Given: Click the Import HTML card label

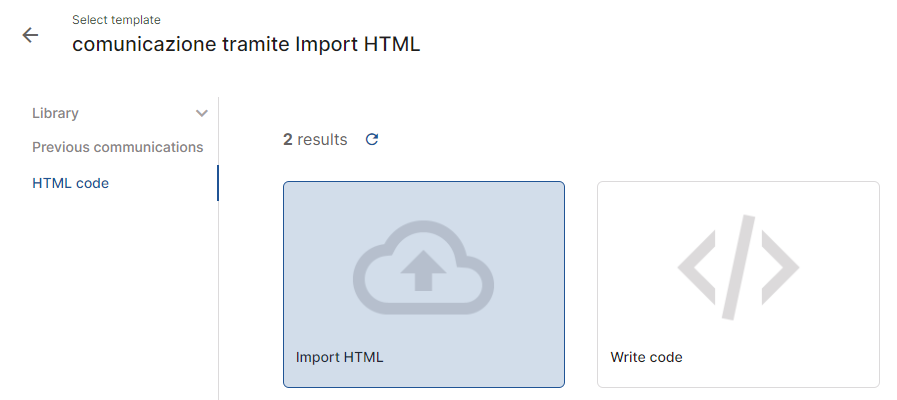Looking at the screenshot, I should pyautogui.click(x=339, y=357).
